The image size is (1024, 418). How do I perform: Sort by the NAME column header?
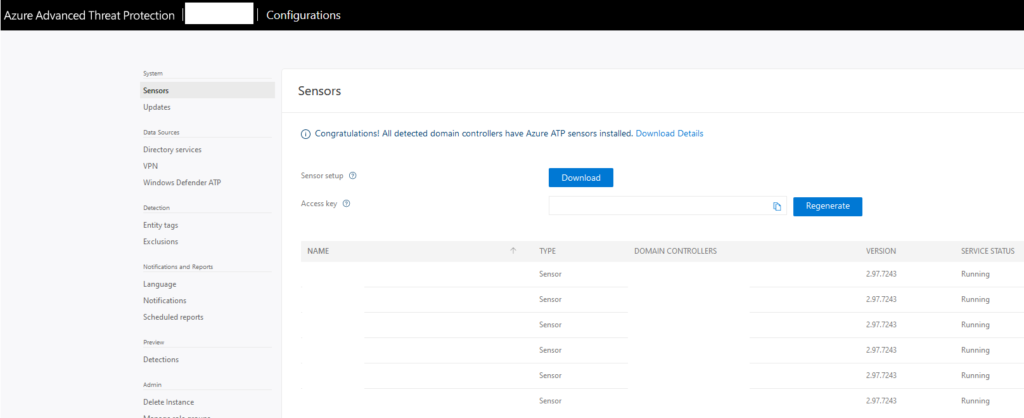point(317,251)
